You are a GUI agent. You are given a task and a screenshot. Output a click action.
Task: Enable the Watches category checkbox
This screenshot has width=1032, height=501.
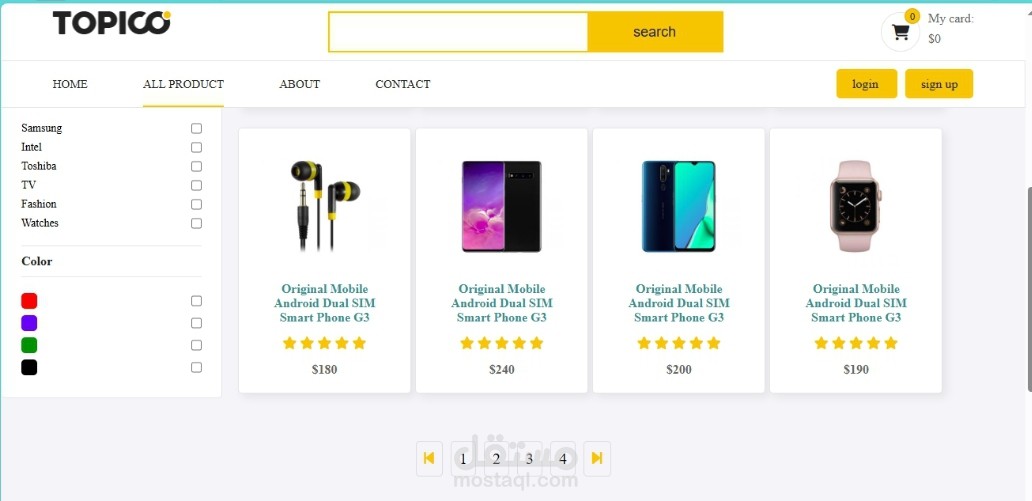pyautogui.click(x=196, y=223)
